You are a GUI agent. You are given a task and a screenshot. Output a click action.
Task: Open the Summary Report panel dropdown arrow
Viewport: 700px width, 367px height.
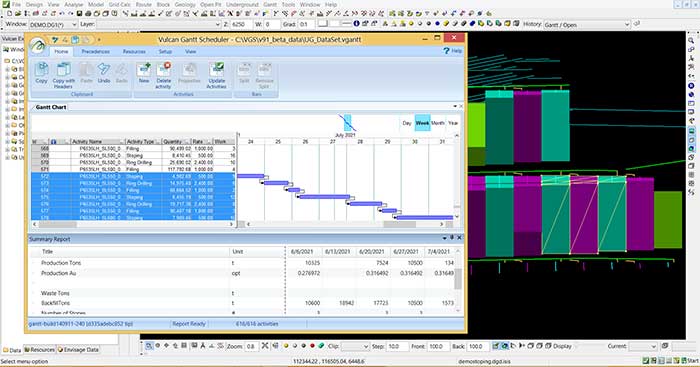[445, 238]
